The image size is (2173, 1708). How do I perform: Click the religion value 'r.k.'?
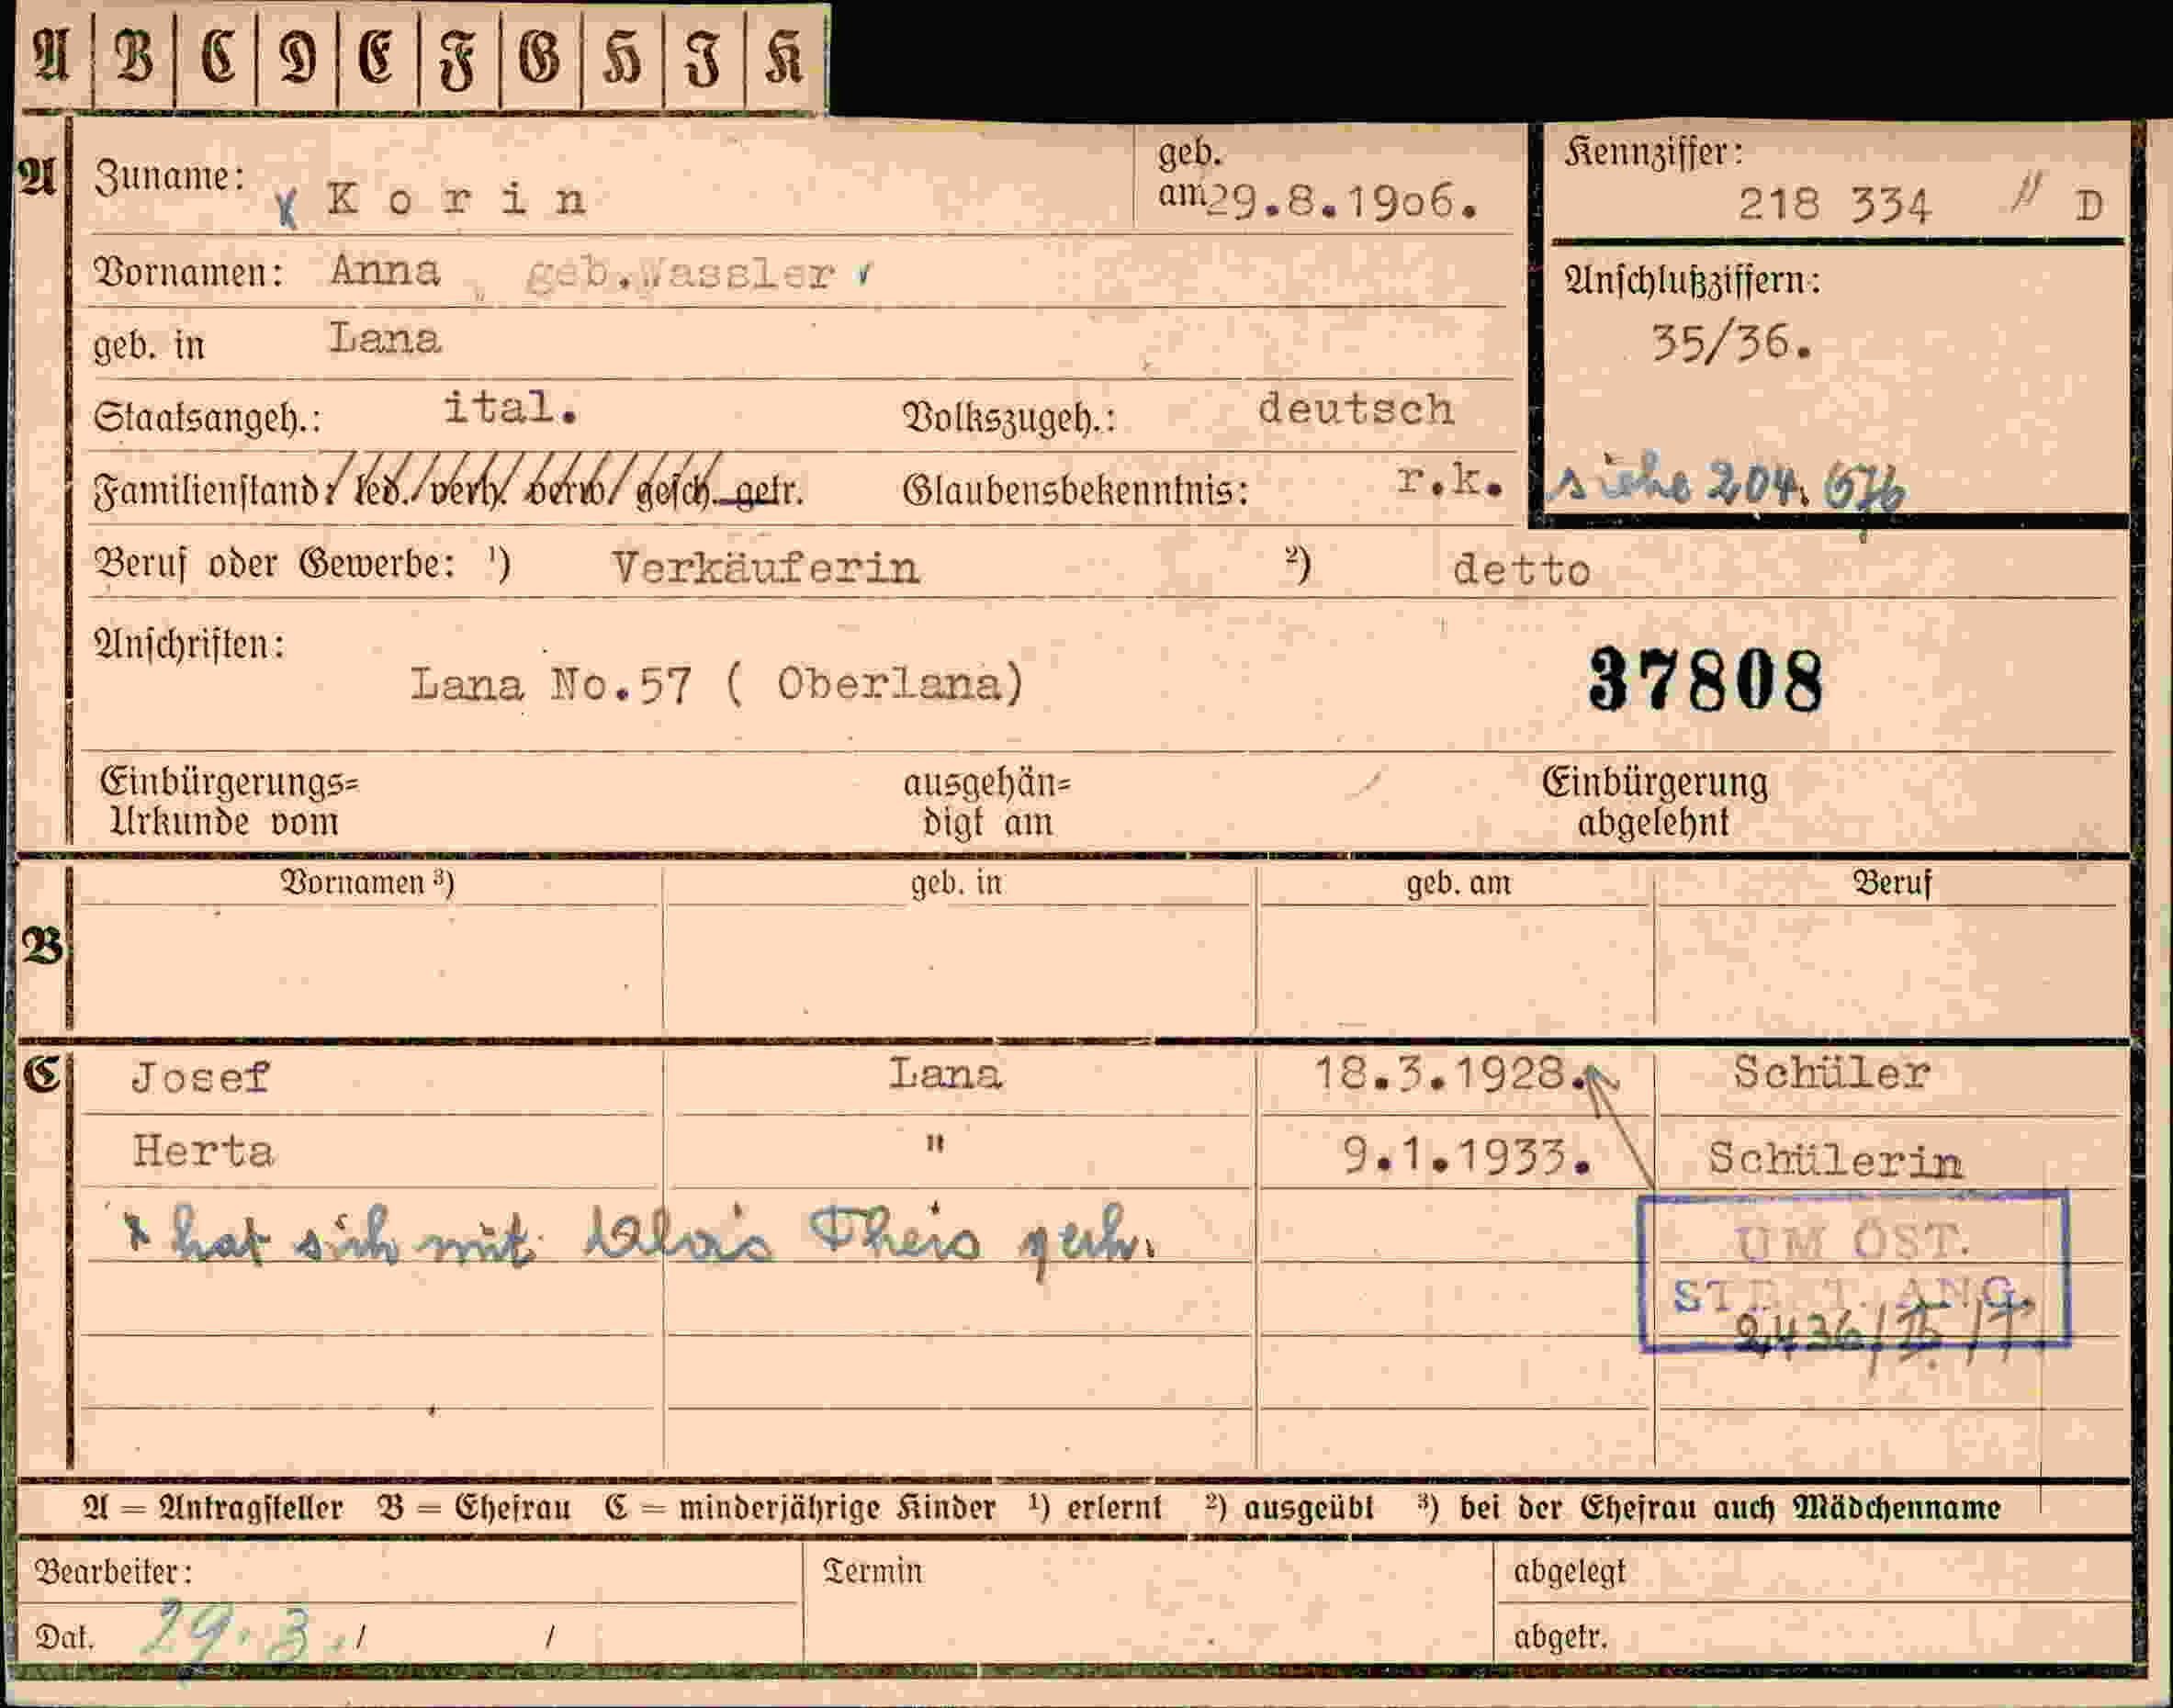1450,481
